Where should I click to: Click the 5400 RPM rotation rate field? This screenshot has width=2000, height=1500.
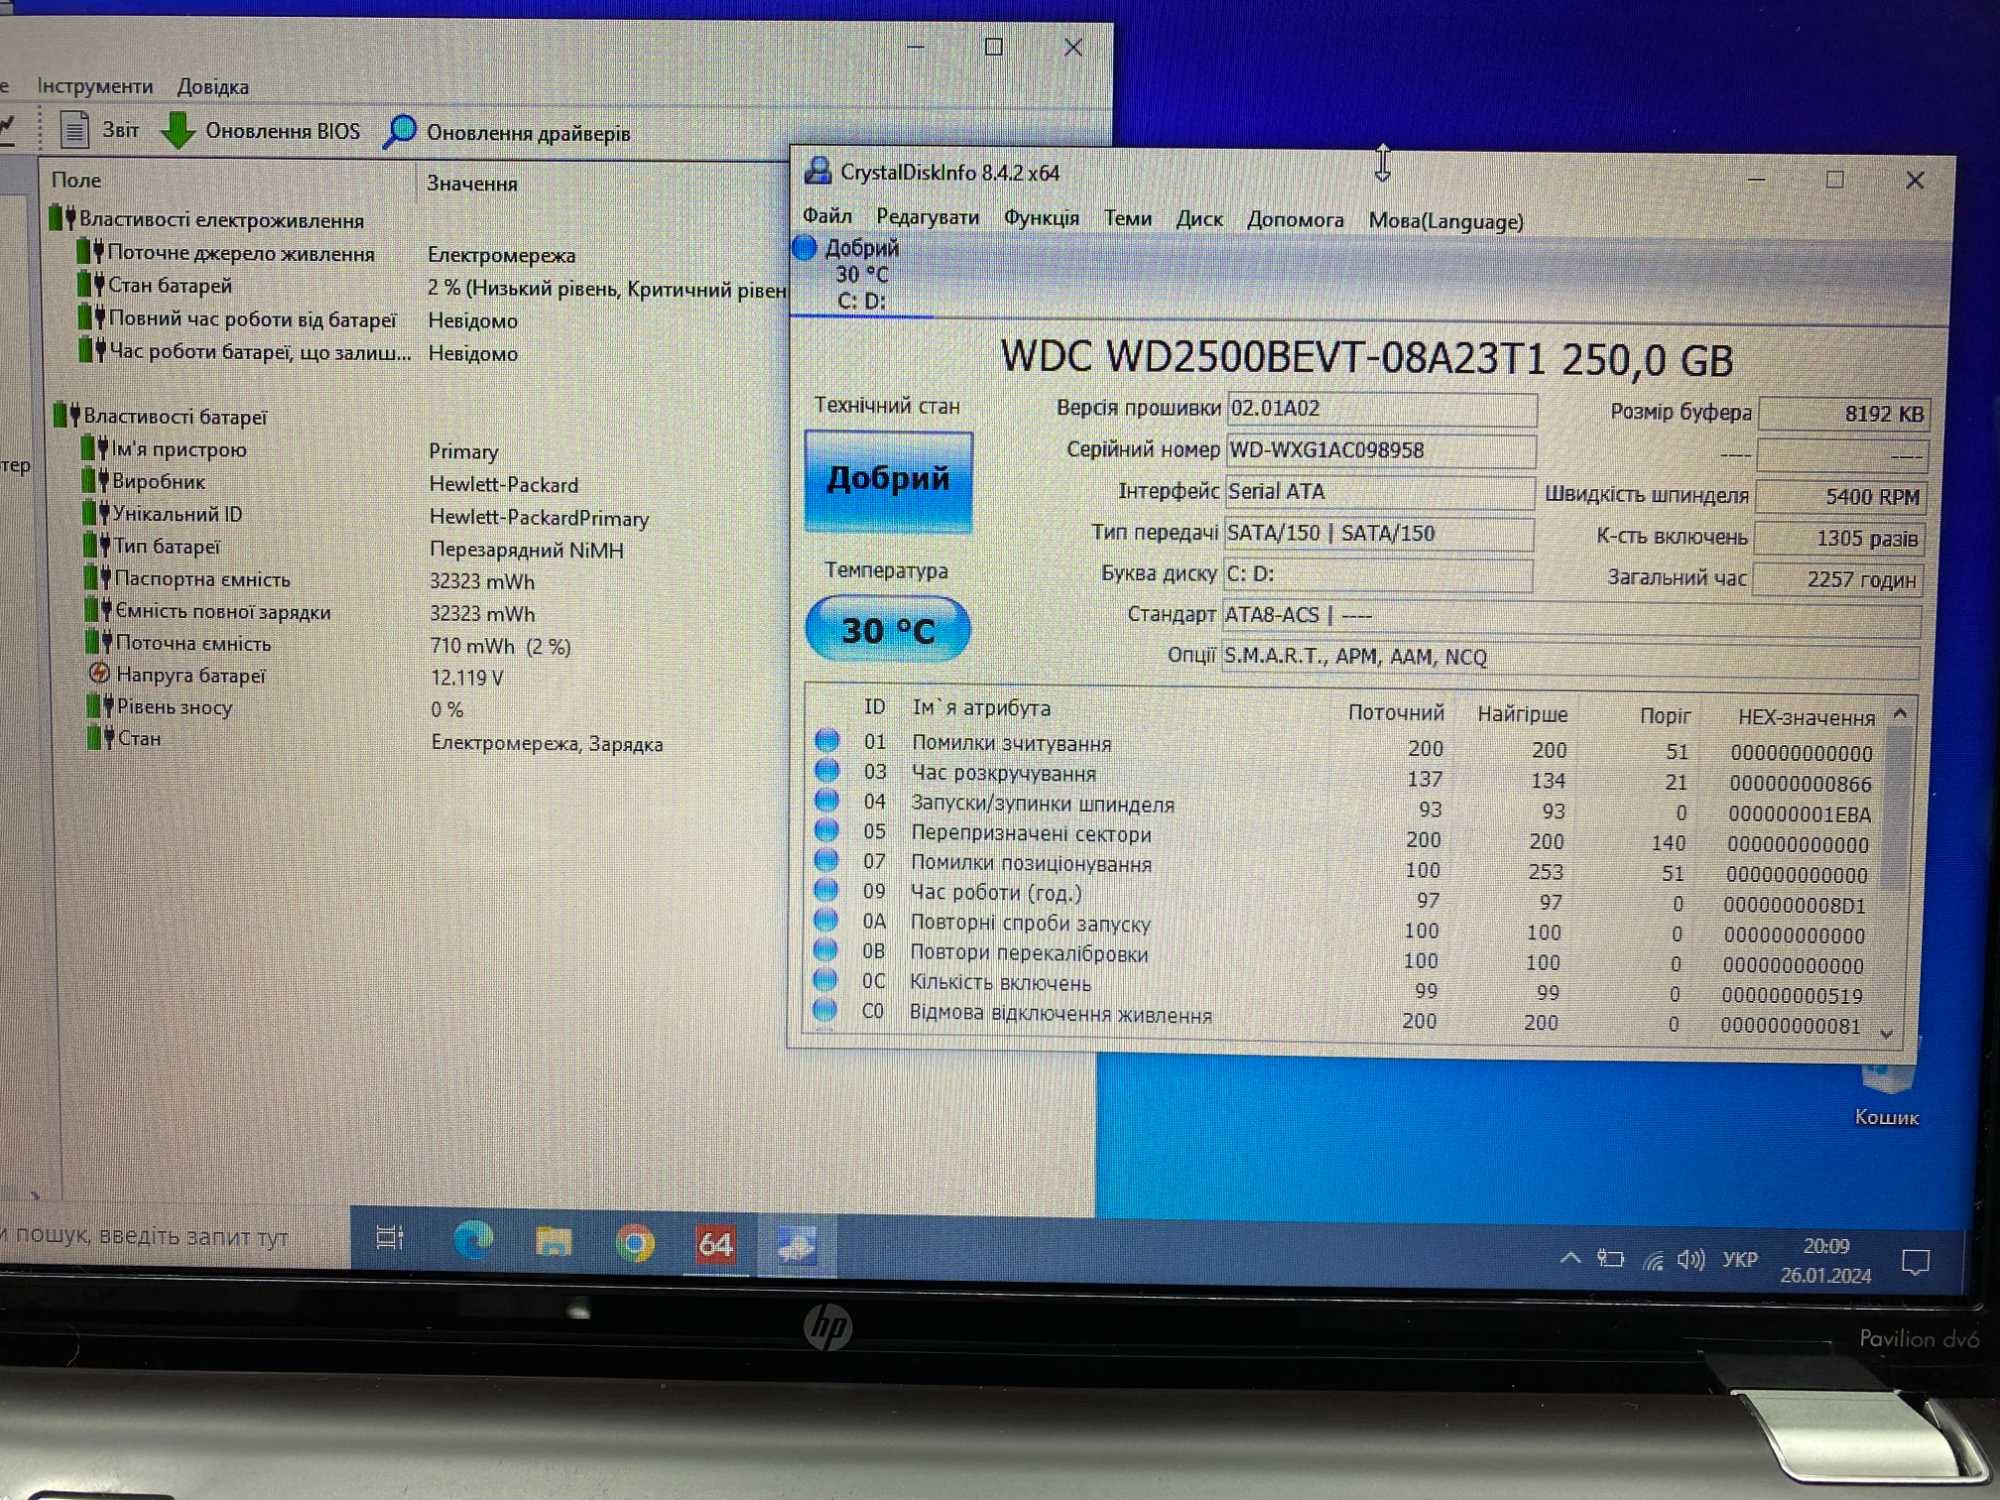click(1840, 496)
